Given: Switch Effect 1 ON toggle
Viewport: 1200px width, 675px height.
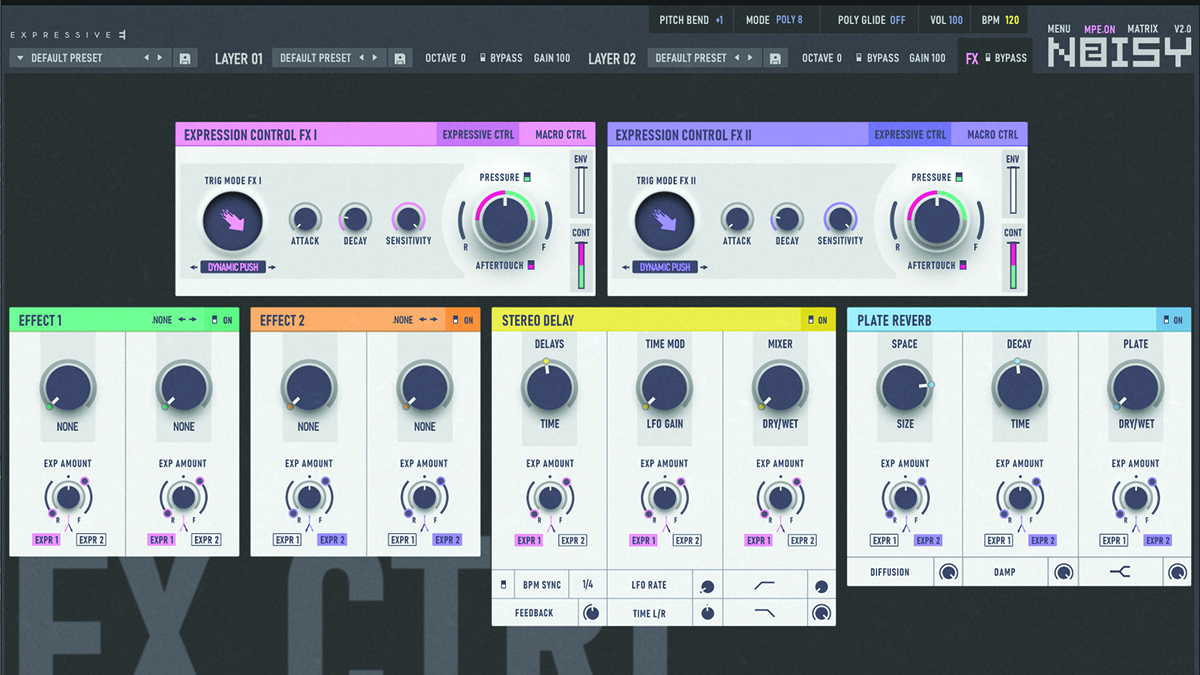Looking at the screenshot, I should (x=221, y=320).
